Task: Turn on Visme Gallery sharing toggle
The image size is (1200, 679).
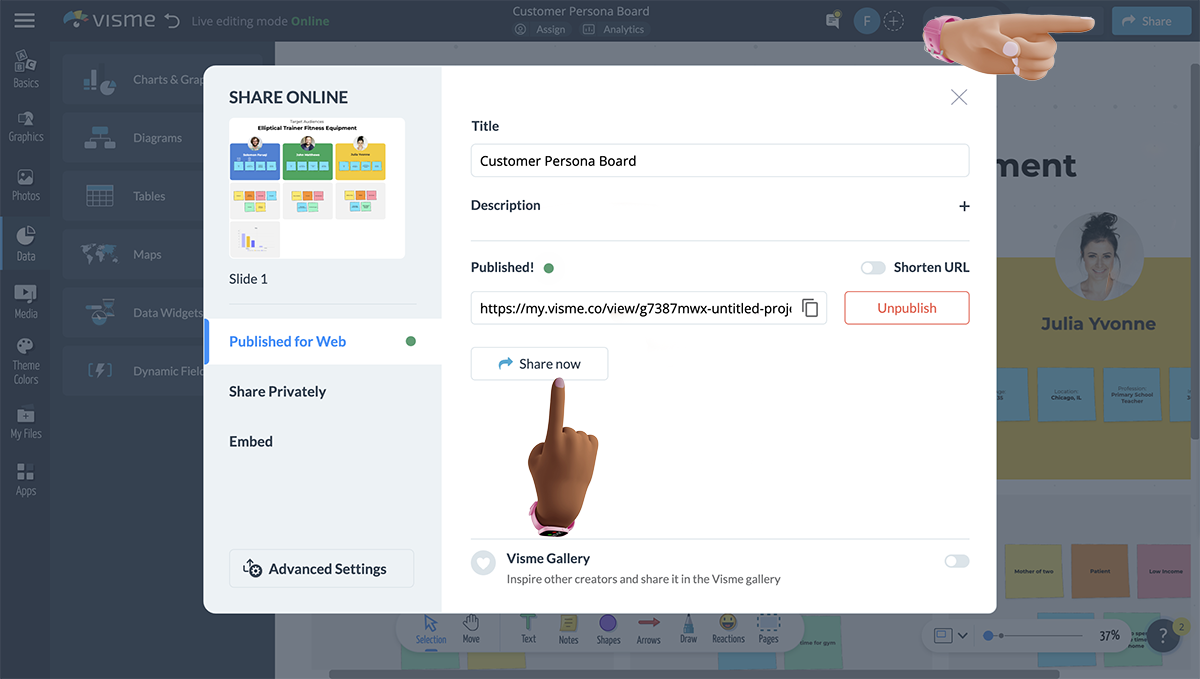Action: [x=956, y=561]
